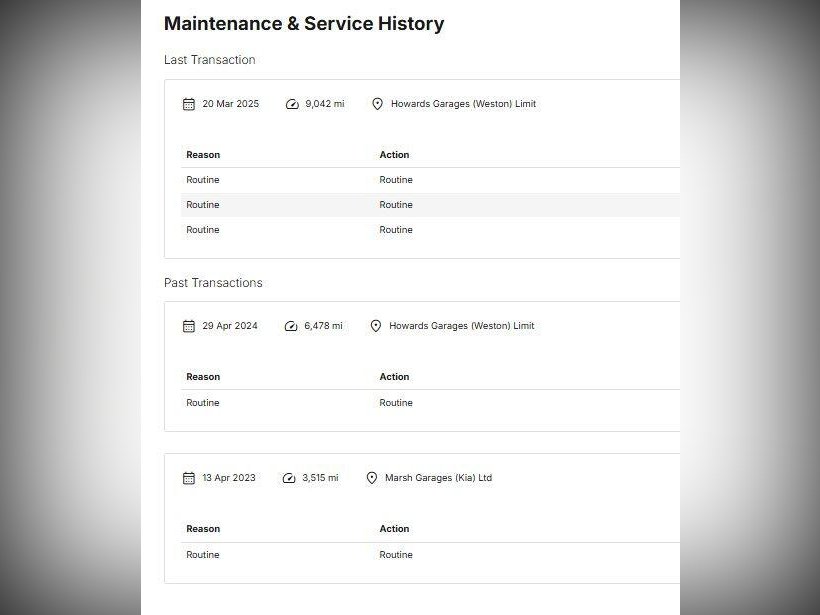Click the odometer icon next to 3,515 mi
The image size is (820, 615).
[x=289, y=478]
